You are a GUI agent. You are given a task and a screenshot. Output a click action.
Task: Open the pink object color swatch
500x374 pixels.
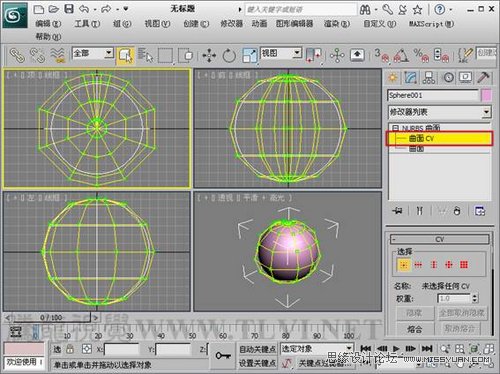coord(486,95)
